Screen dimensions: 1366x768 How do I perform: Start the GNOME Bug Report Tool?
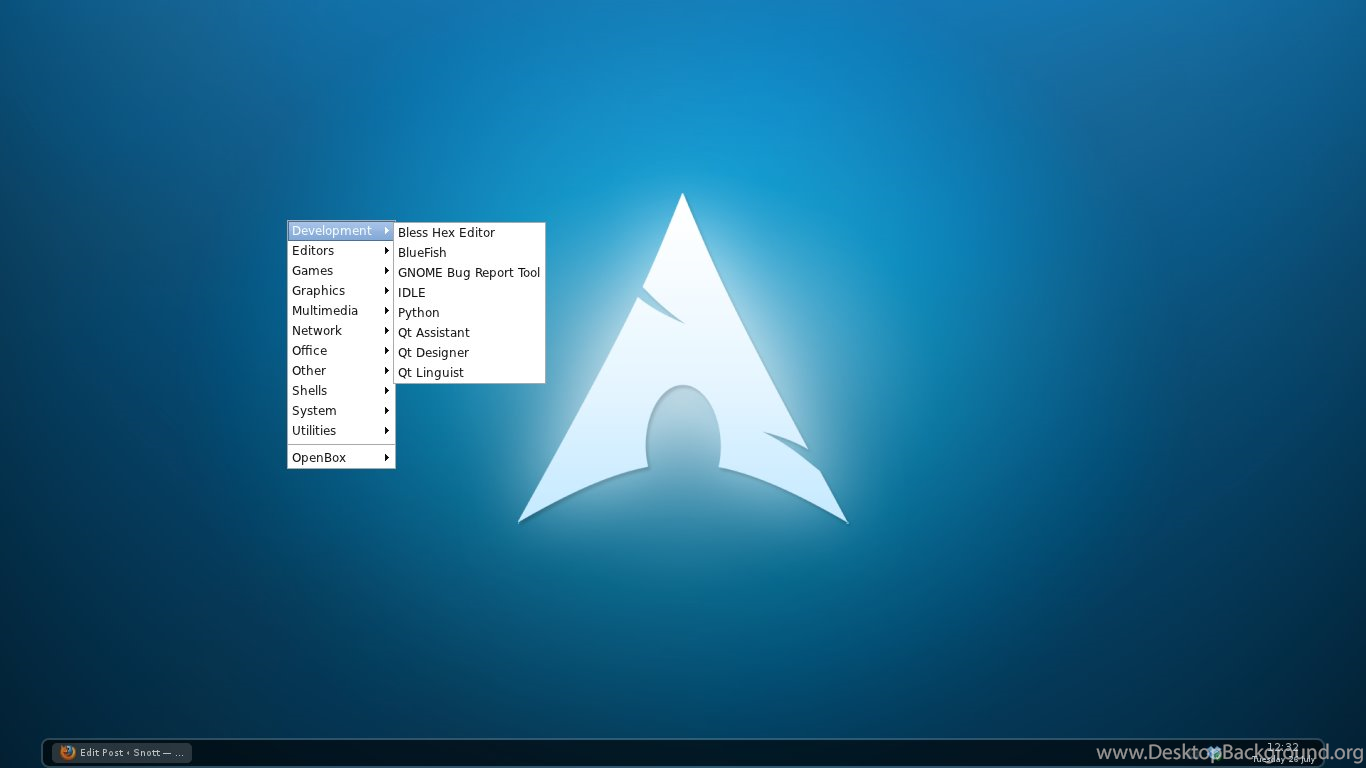(469, 273)
